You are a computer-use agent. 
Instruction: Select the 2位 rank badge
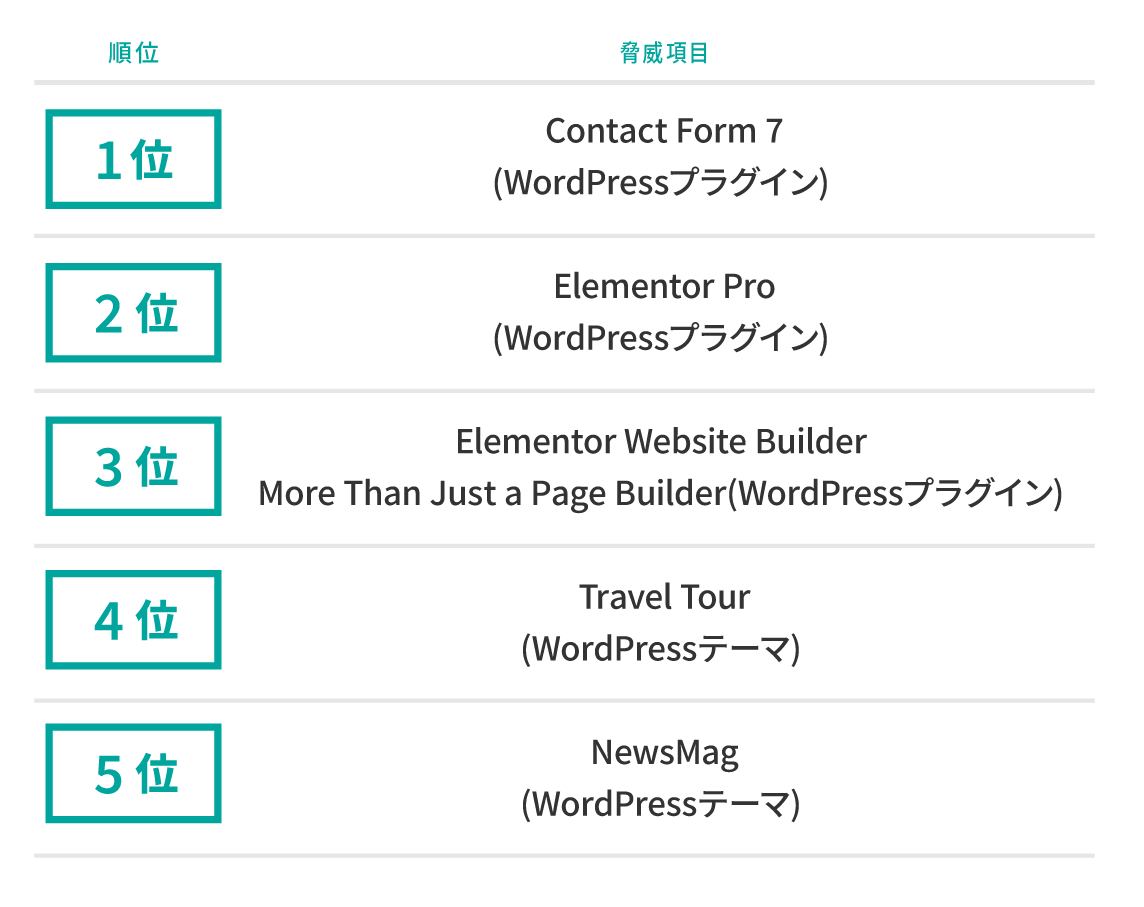(133, 314)
